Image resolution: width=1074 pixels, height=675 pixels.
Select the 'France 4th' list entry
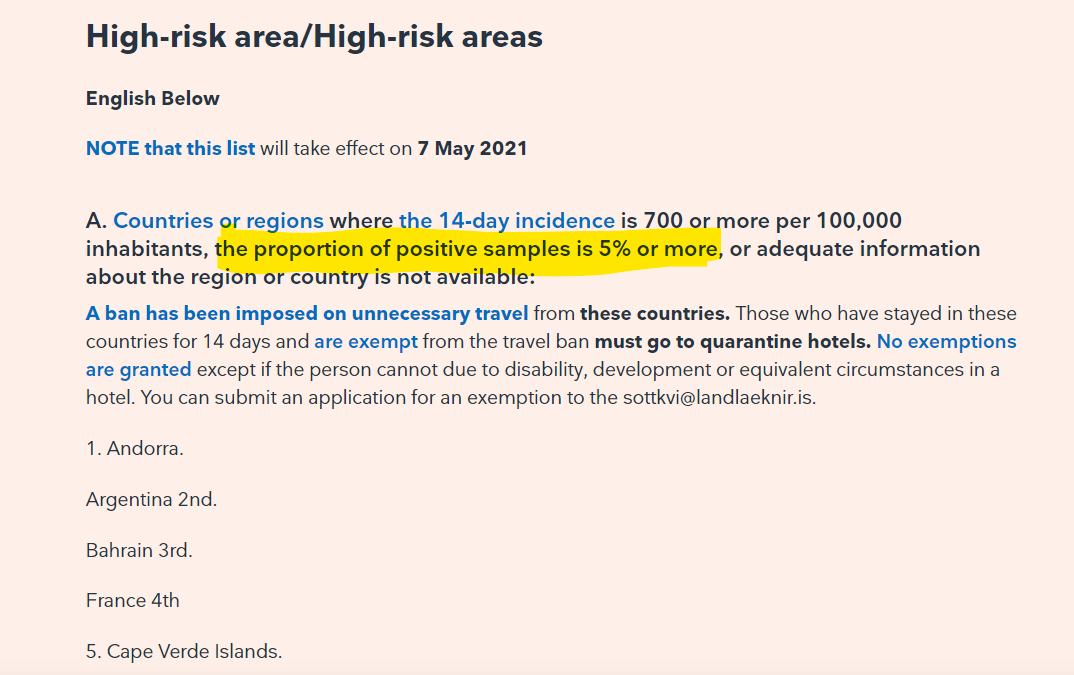coord(133,601)
